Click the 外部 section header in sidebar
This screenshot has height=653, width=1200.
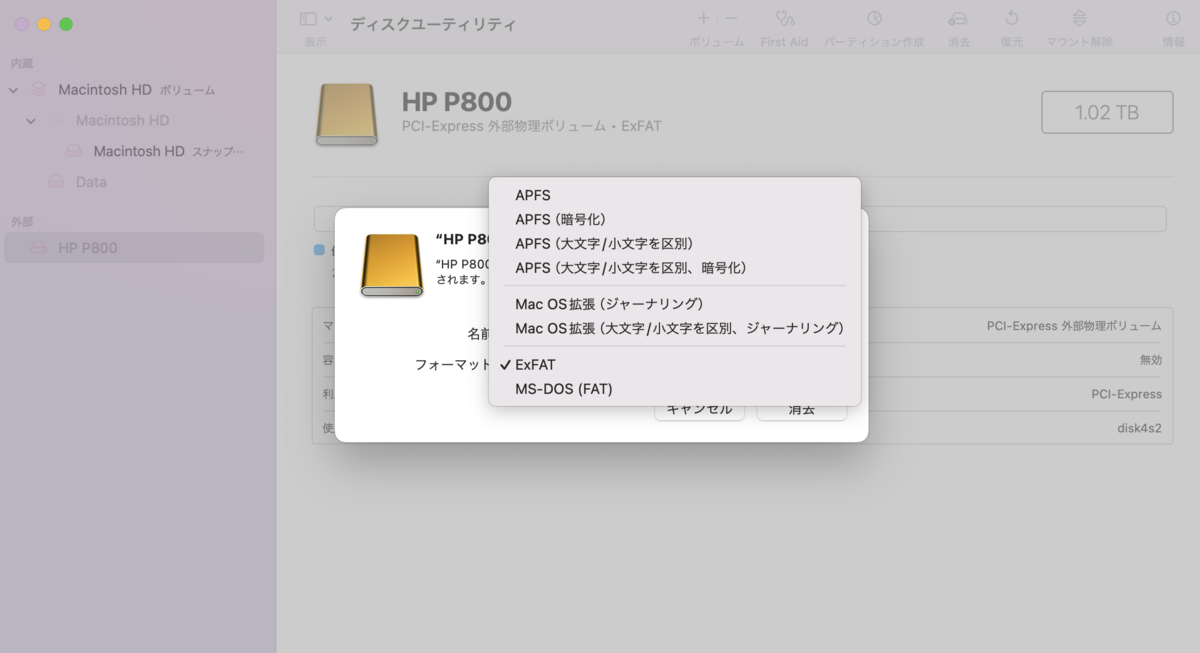[x=22, y=221]
